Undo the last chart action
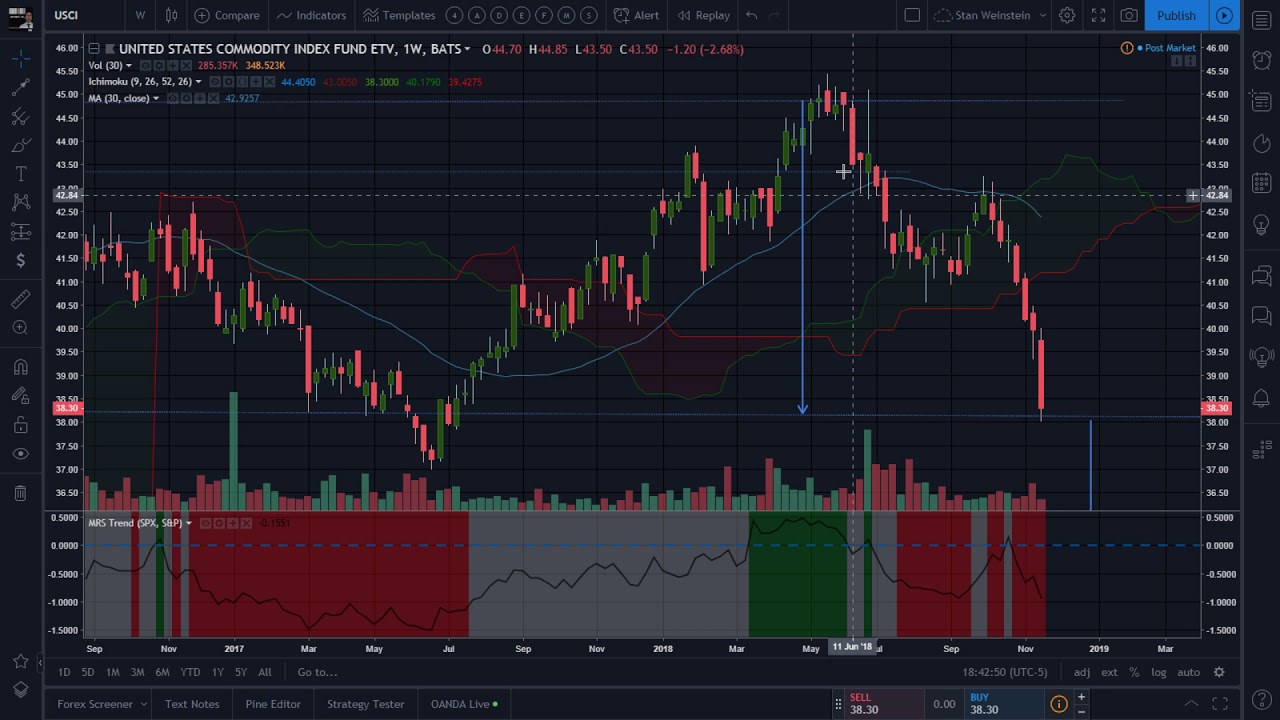The image size is (1280, 720). coord(751,15)
